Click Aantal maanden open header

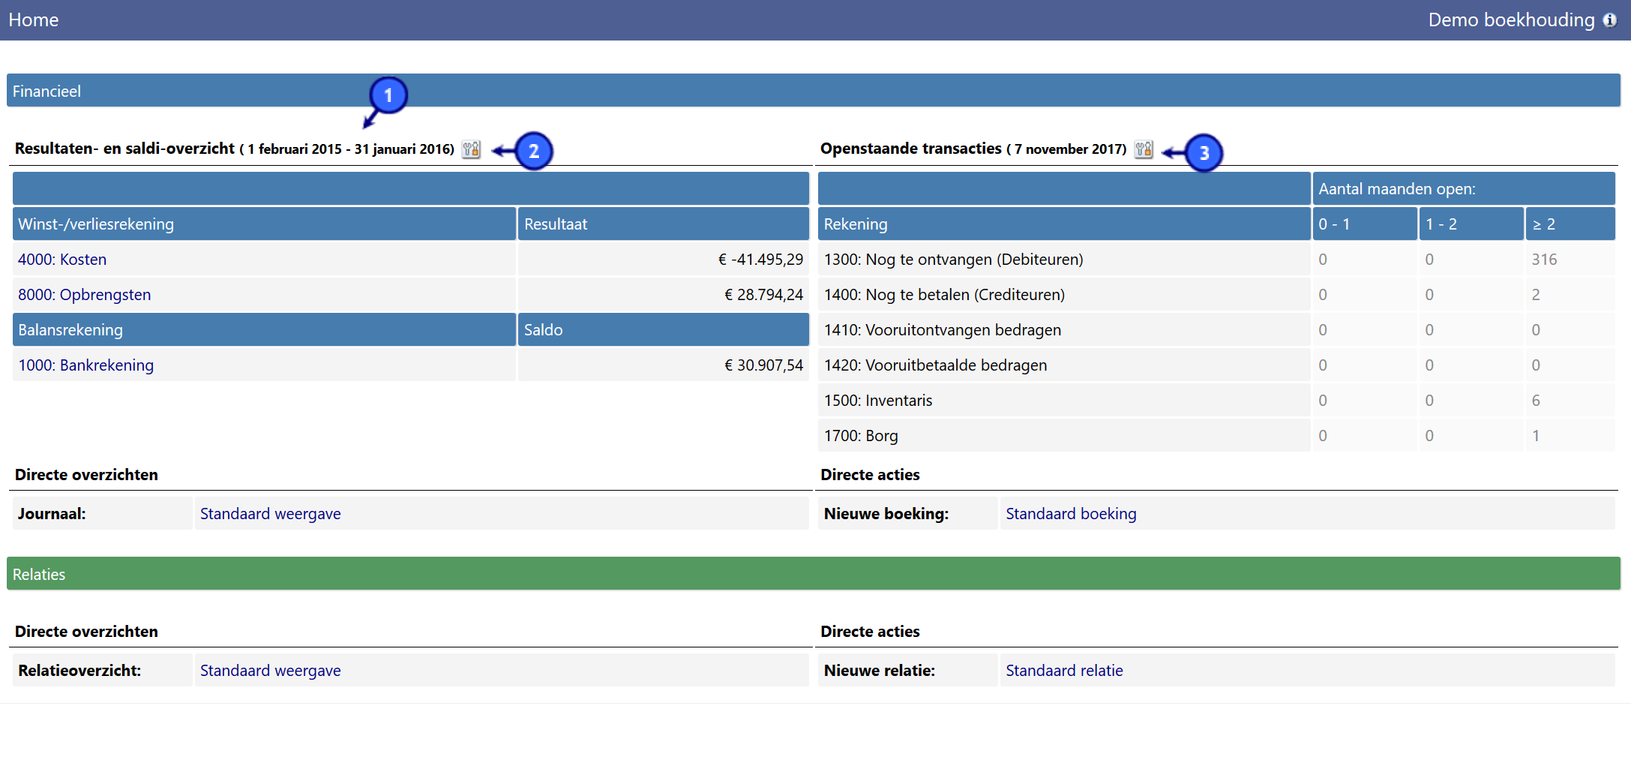1464,189
